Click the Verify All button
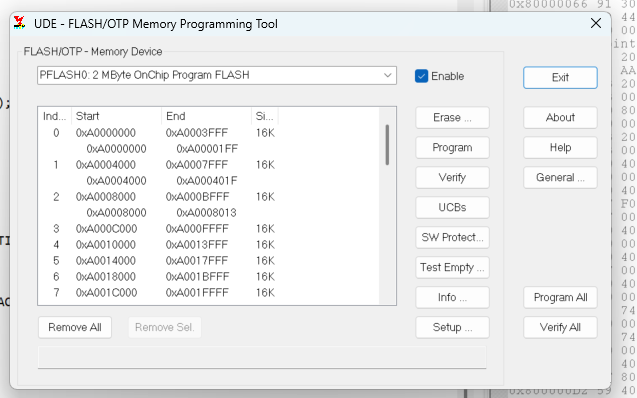 click(x=560, y=327)
